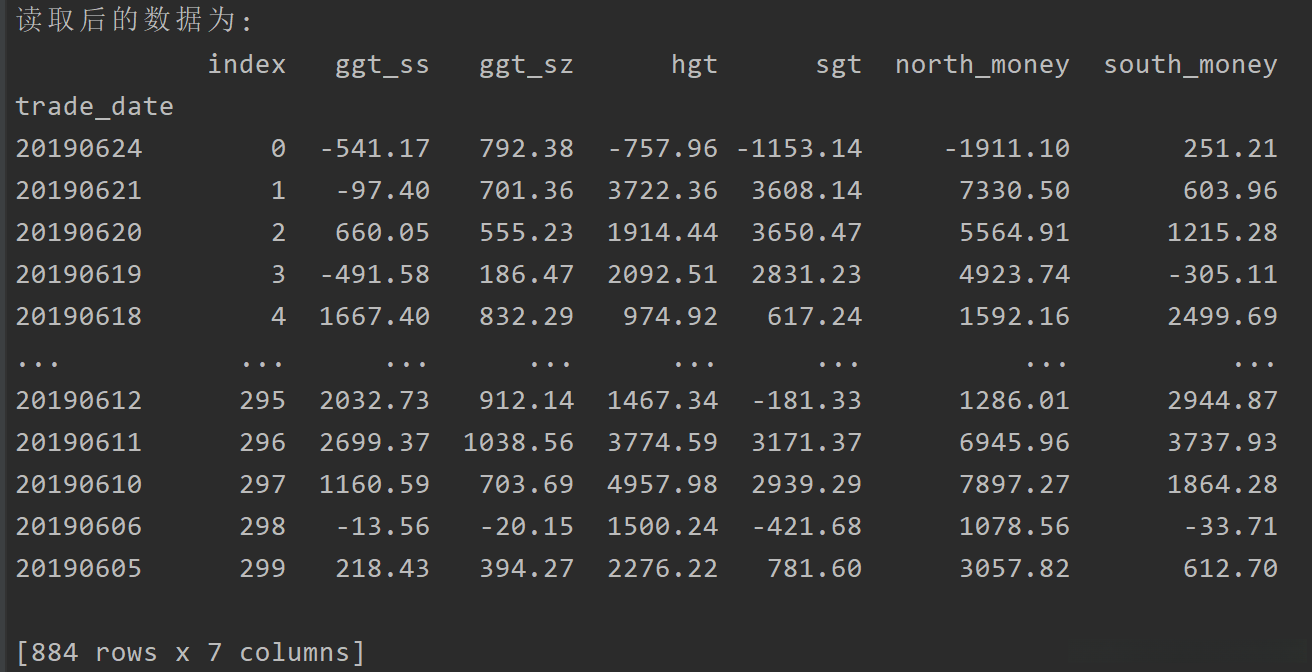Click the index column header
The image size is (1312, 672).
point(246,65)
